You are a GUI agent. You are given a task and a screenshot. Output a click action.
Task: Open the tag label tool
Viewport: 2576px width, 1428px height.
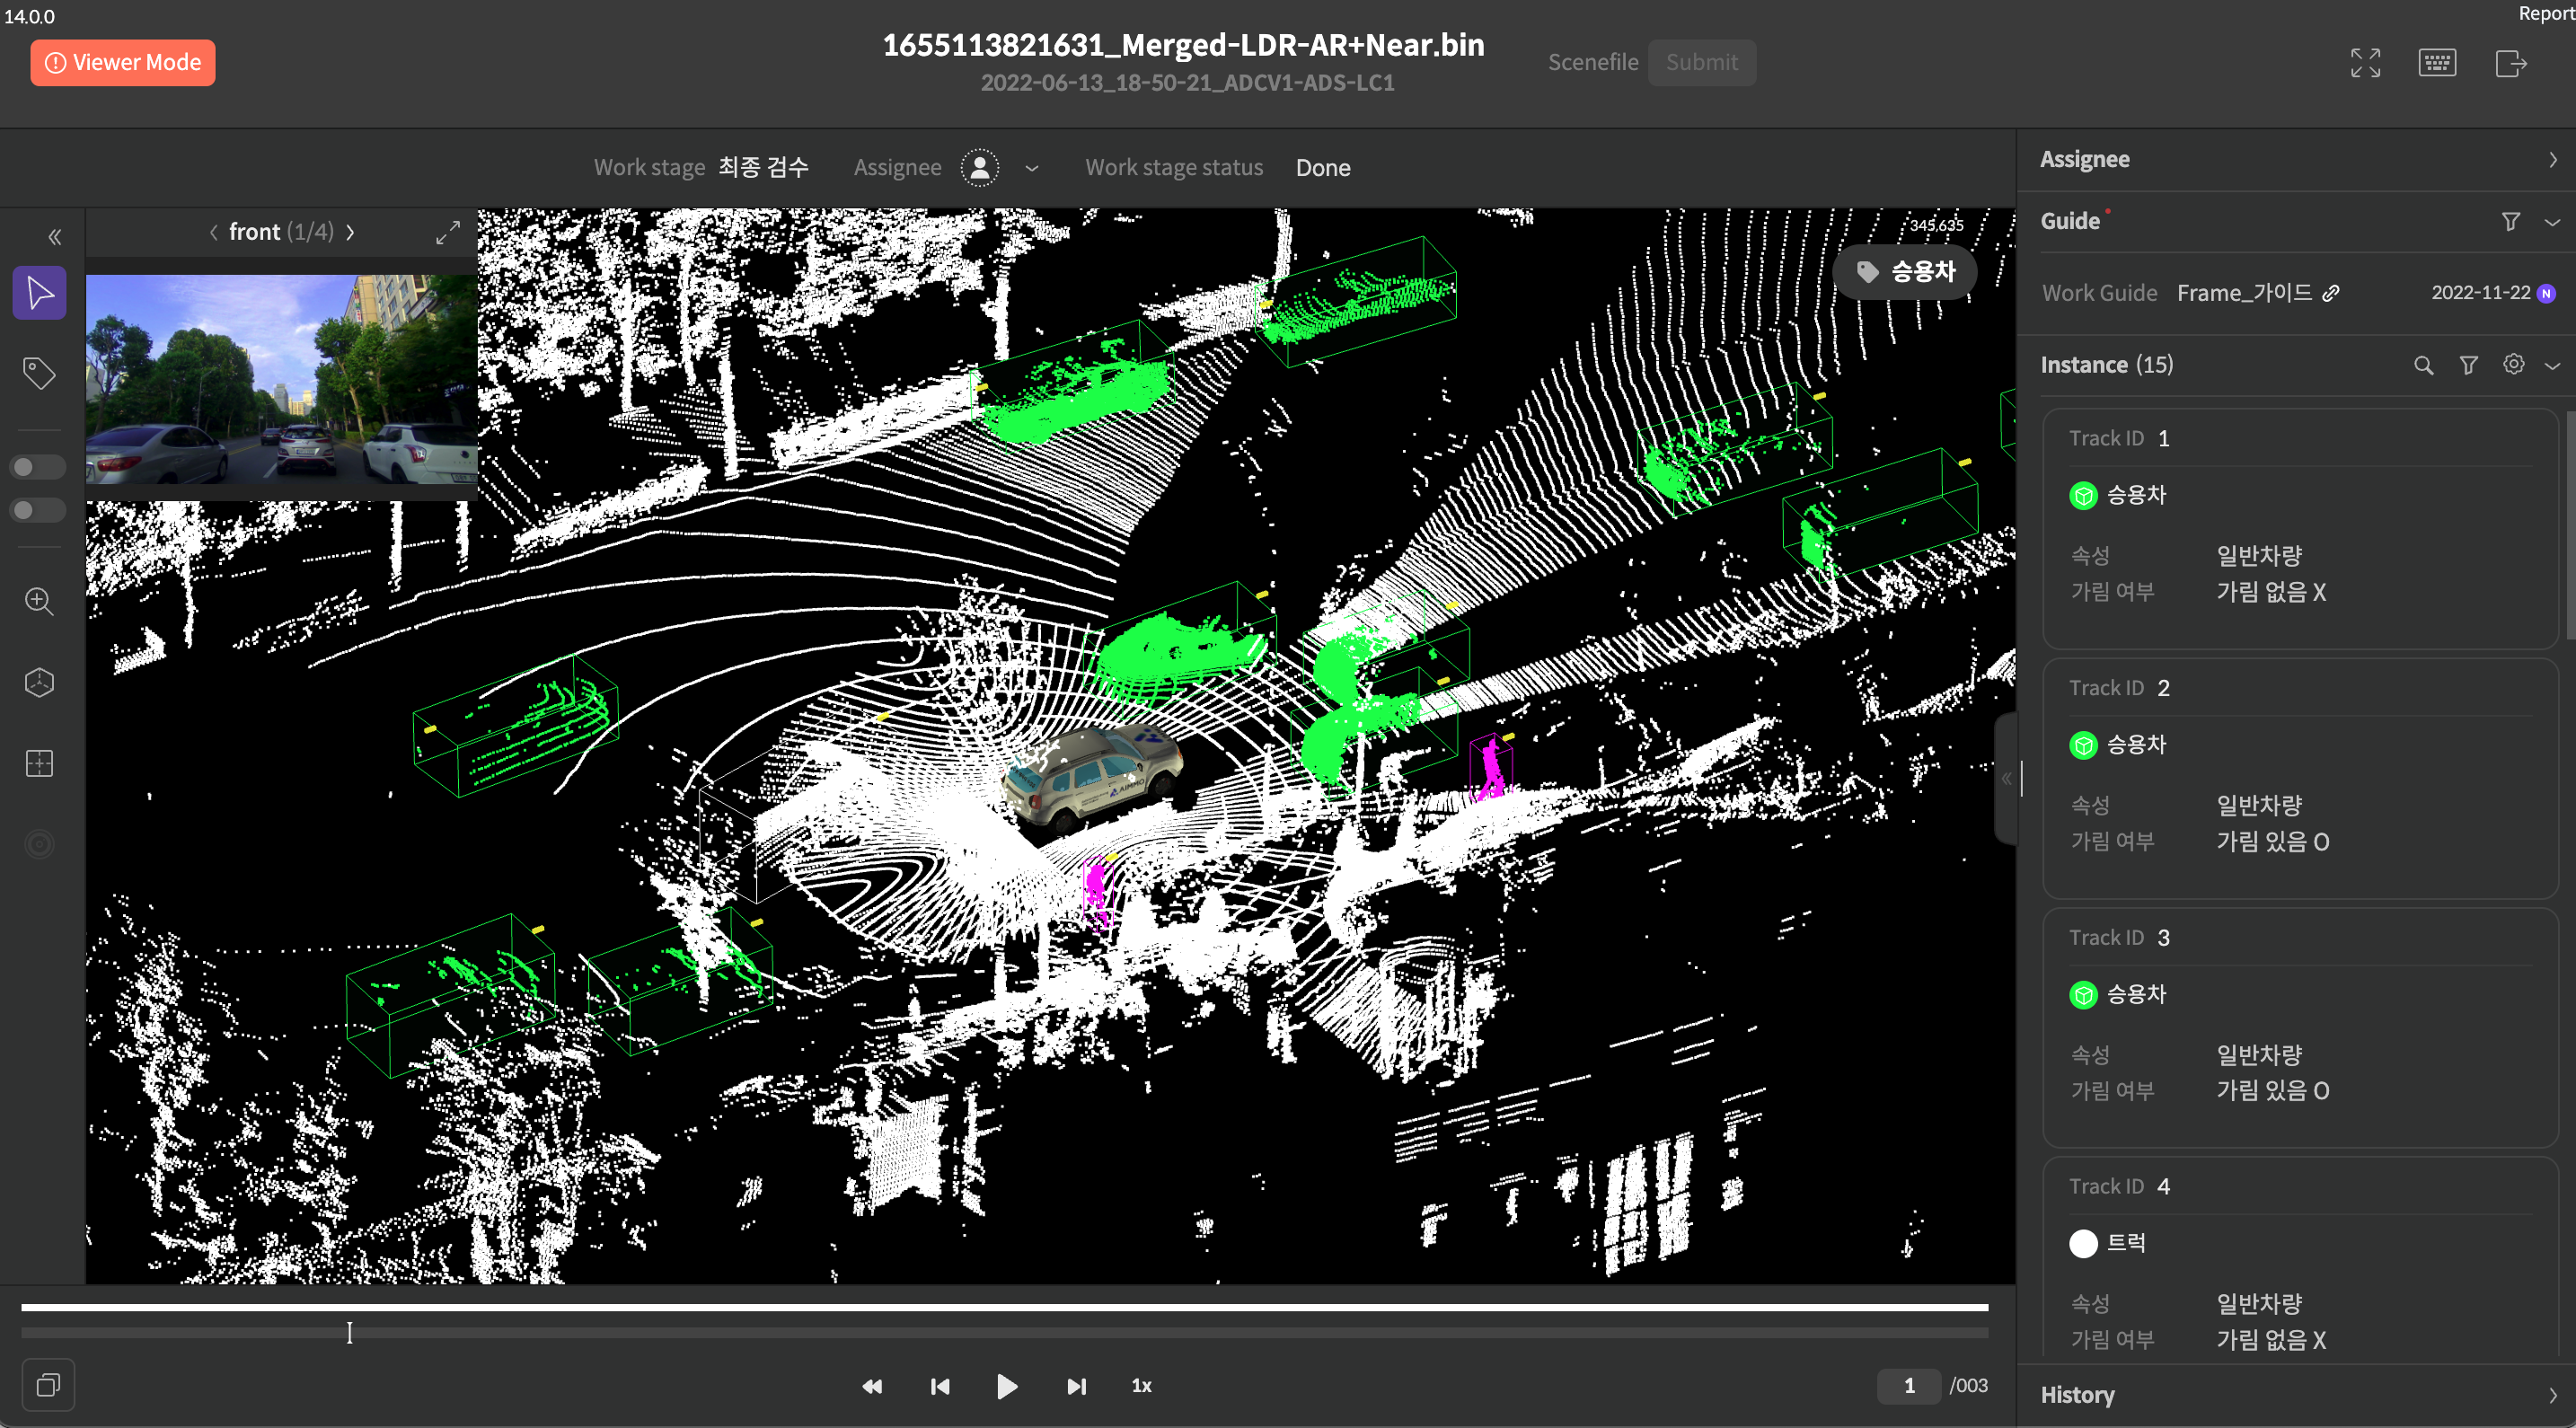tap(39, 374)
